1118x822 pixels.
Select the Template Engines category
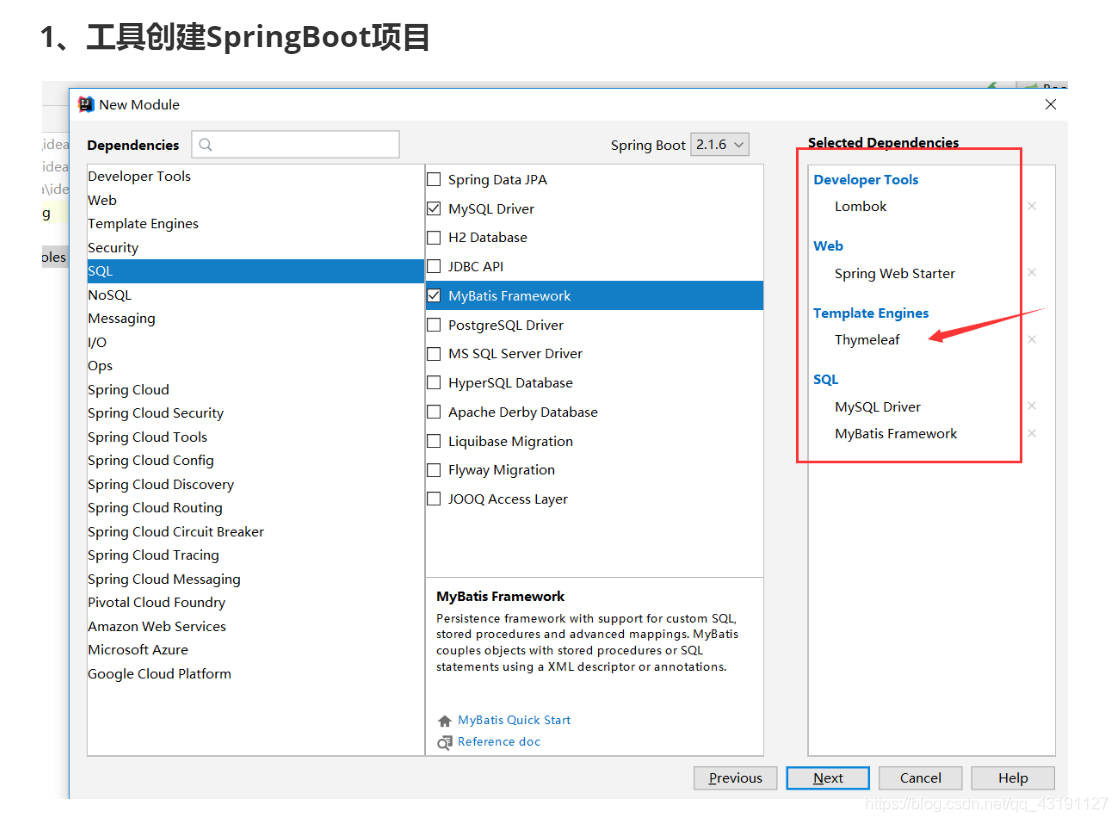pos(255,224)
